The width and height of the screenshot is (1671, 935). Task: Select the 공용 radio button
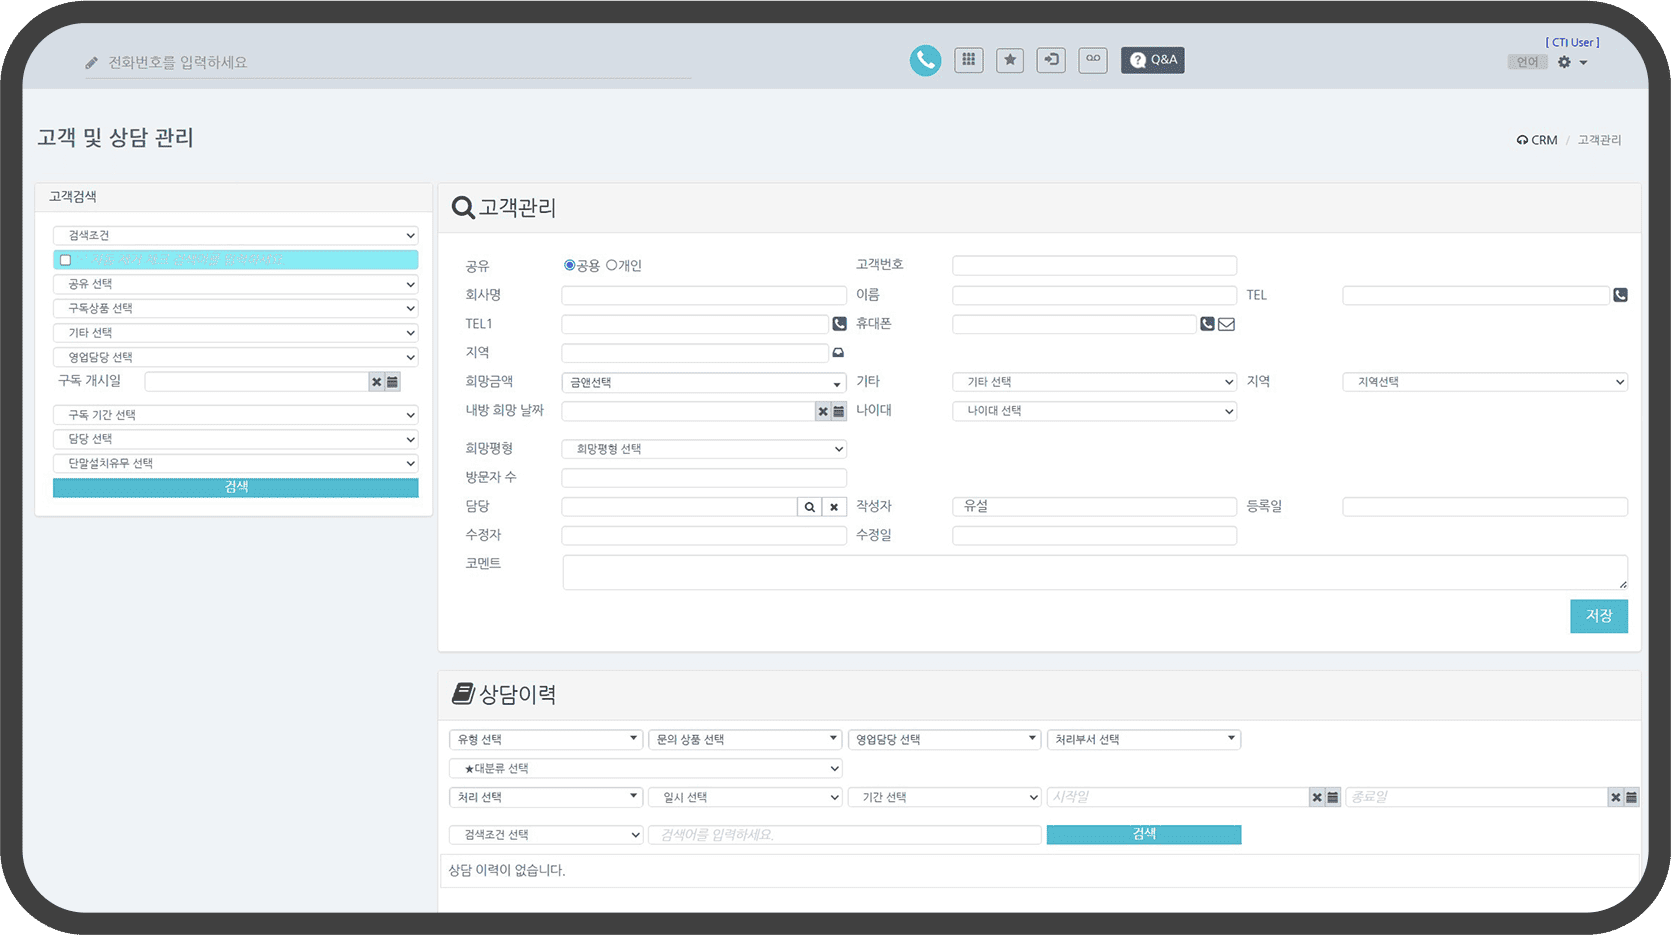[569, 266]
